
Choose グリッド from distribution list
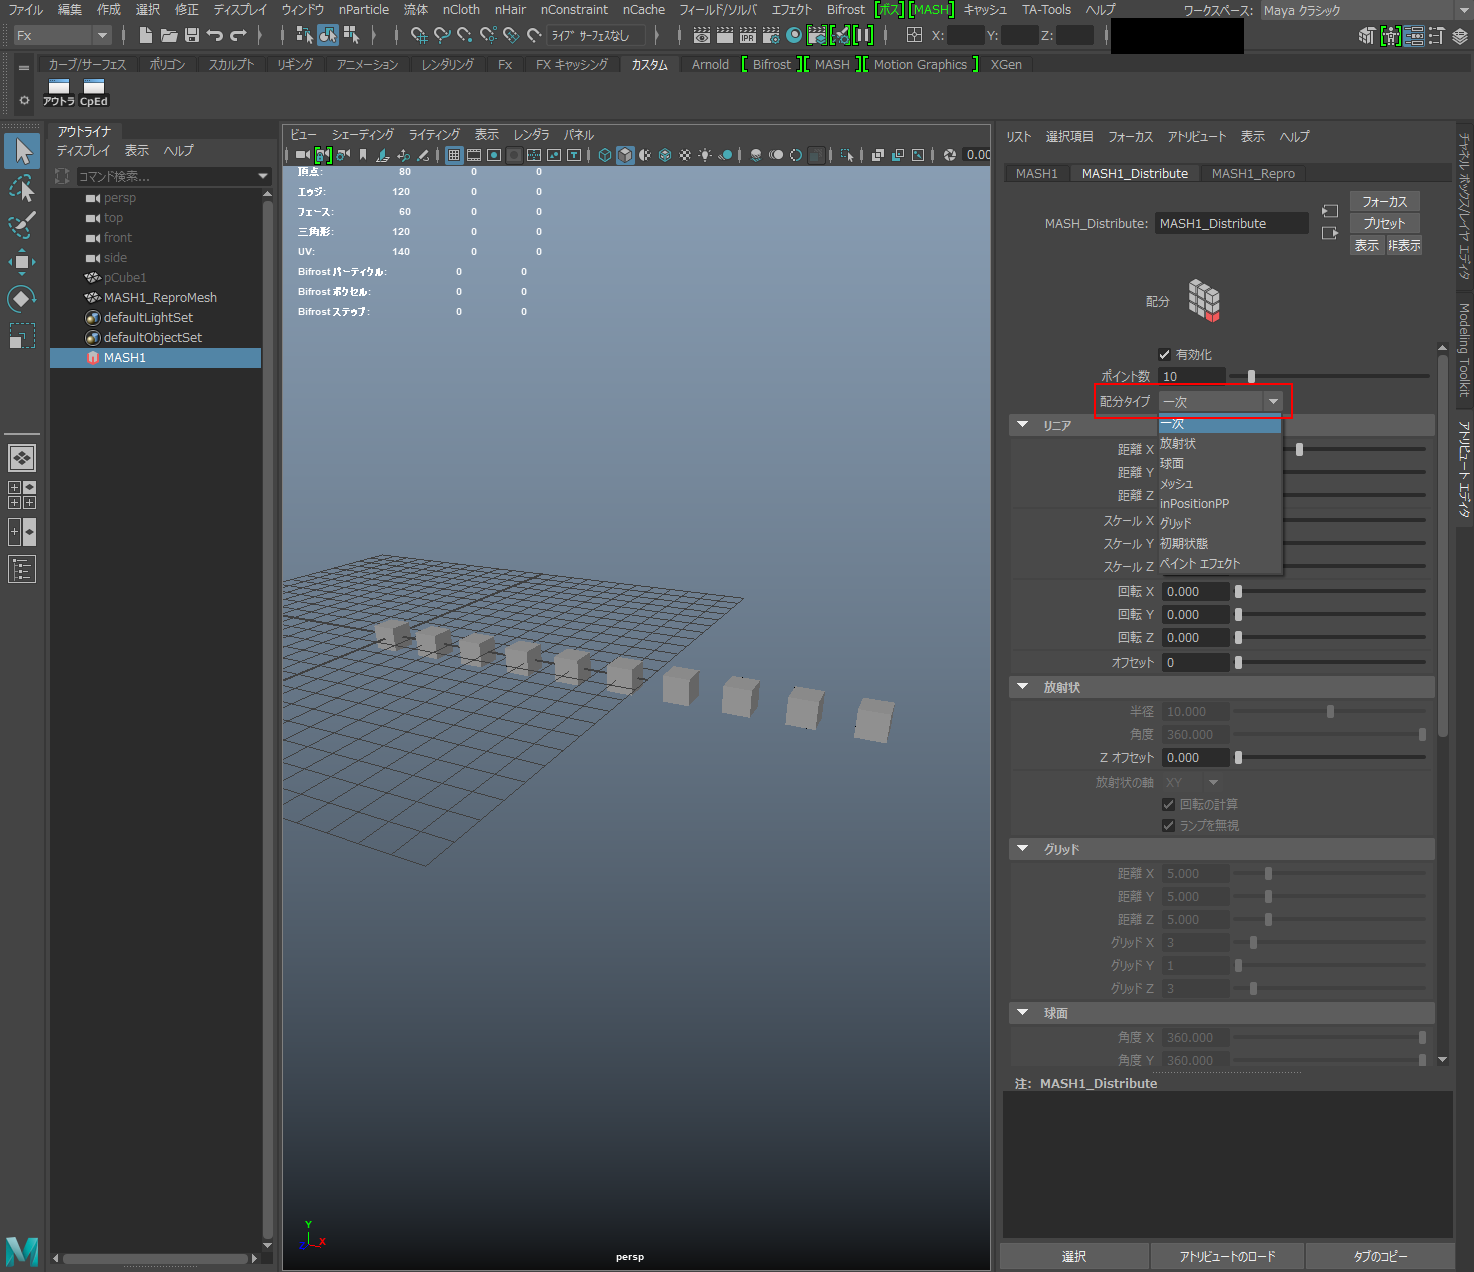coord(1220,523)
